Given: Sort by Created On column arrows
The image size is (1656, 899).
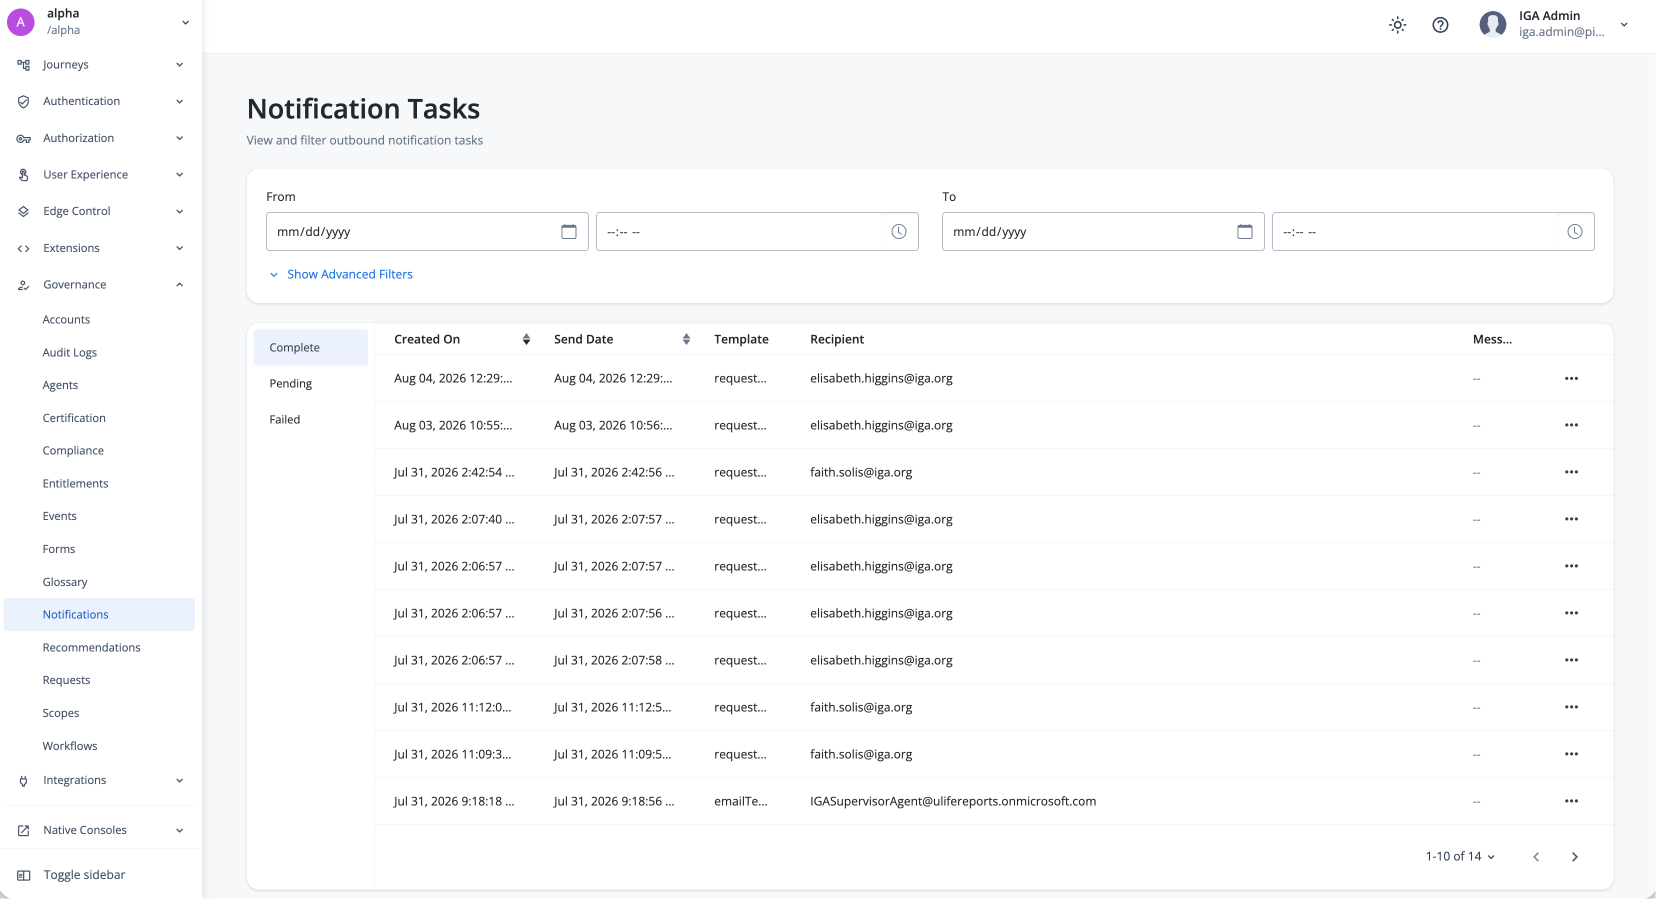Looking at the screenshot, I should point(526,340).
